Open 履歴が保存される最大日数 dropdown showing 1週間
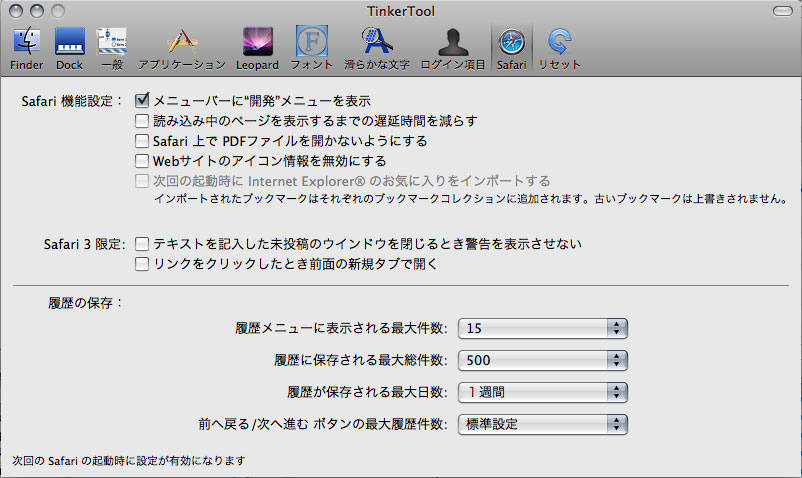This screenshot has width=802, height=478. pyautogui.click(x=543, y=392)
